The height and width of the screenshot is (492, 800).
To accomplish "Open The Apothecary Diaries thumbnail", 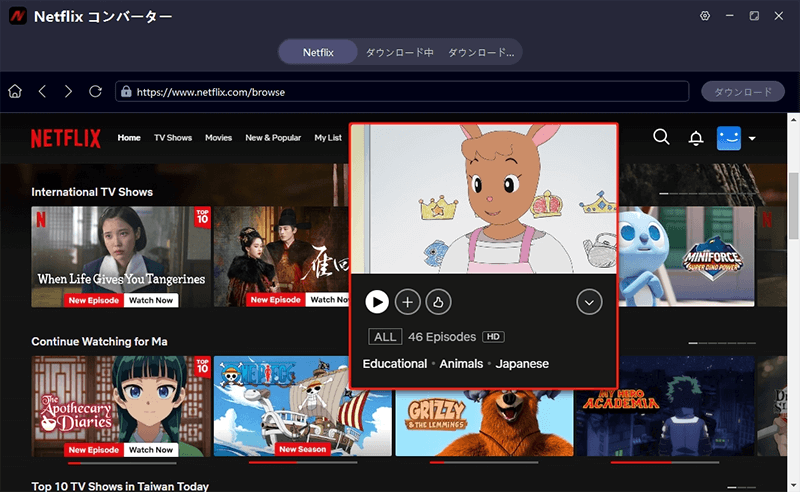I will click(121, 406).
